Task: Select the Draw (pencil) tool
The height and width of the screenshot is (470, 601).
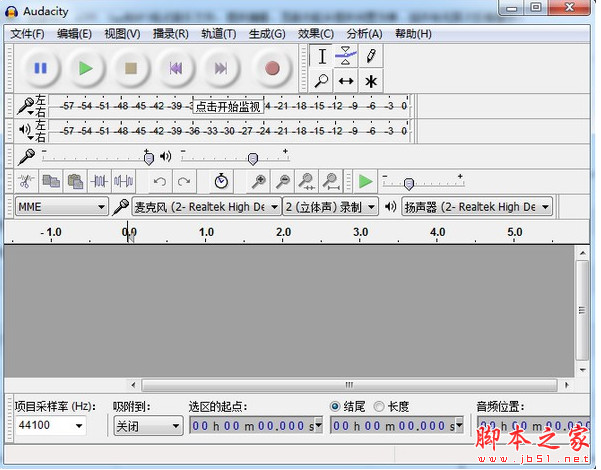Action: (x=371, y=56)
